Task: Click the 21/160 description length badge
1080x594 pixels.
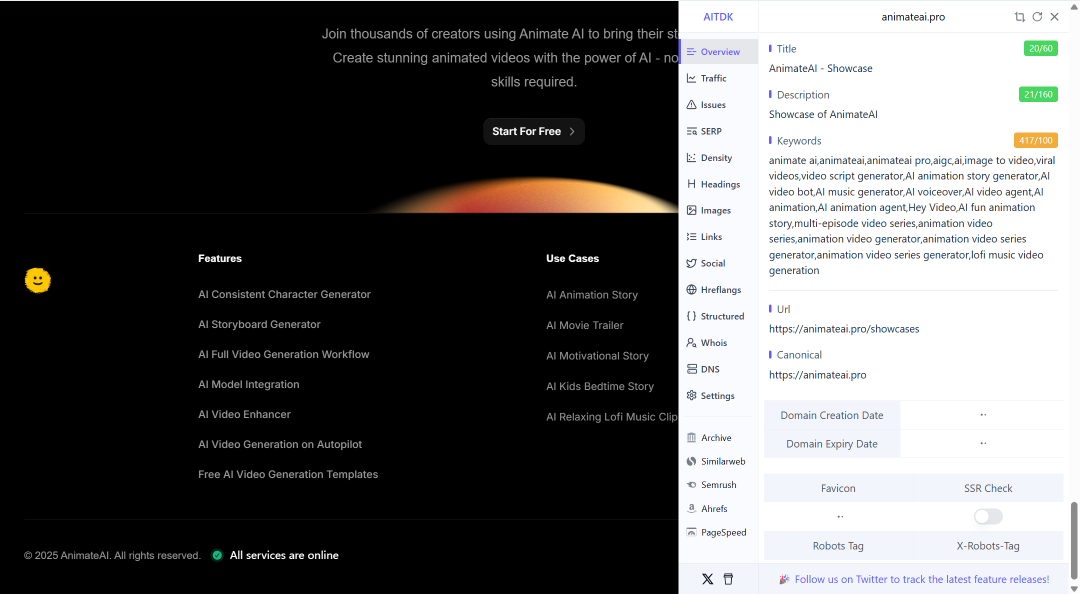Action: point(1038,94)
